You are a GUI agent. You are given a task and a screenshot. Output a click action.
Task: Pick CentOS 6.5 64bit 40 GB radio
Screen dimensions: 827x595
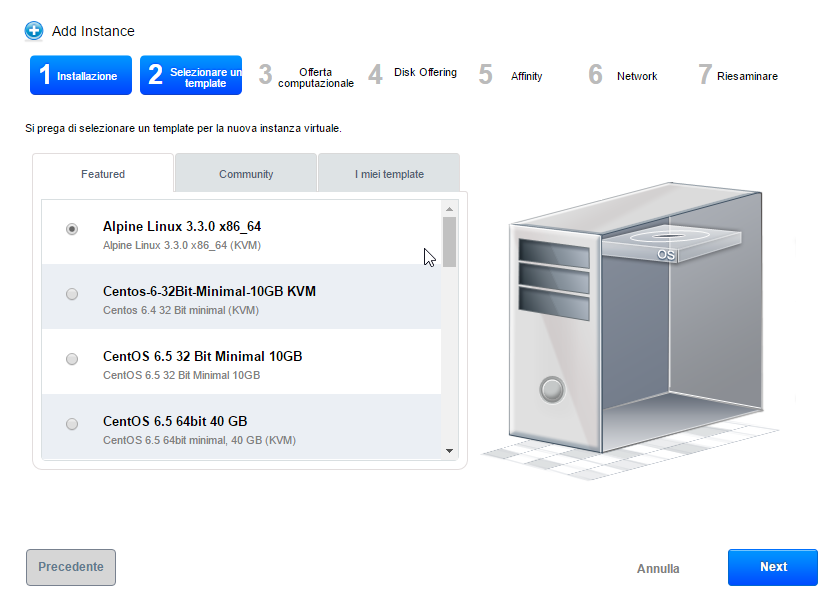point(72,424)
